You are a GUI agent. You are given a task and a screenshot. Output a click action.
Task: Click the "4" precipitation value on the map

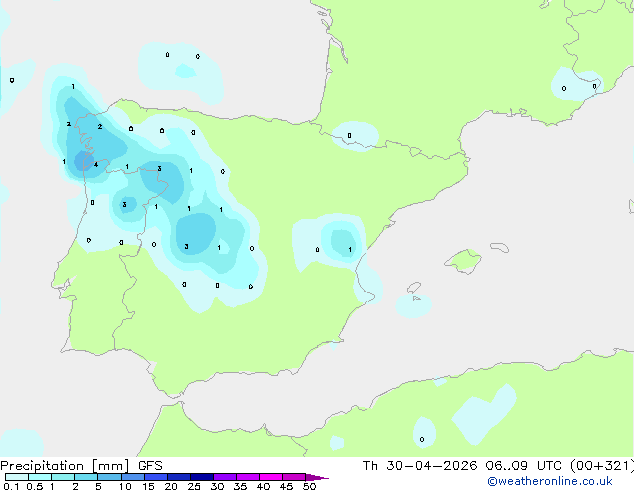[96, 165]
